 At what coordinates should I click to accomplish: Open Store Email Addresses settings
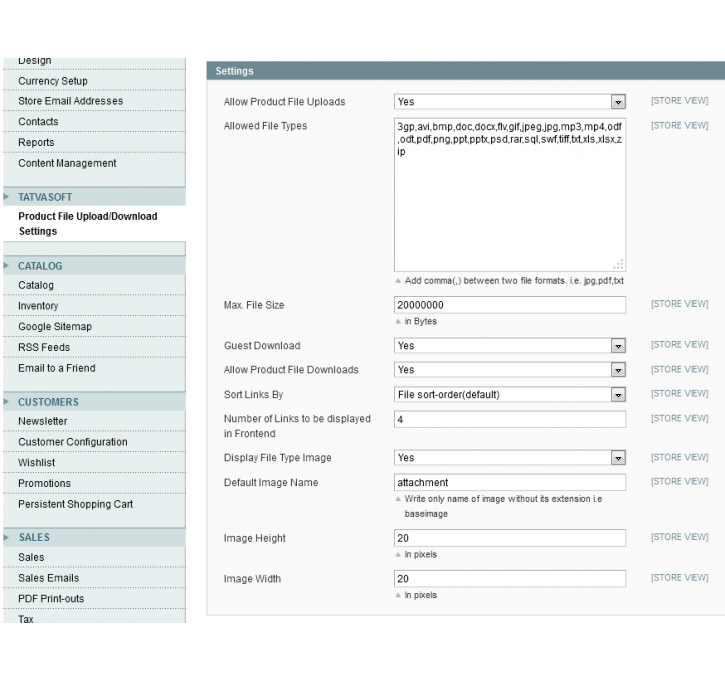70,101
